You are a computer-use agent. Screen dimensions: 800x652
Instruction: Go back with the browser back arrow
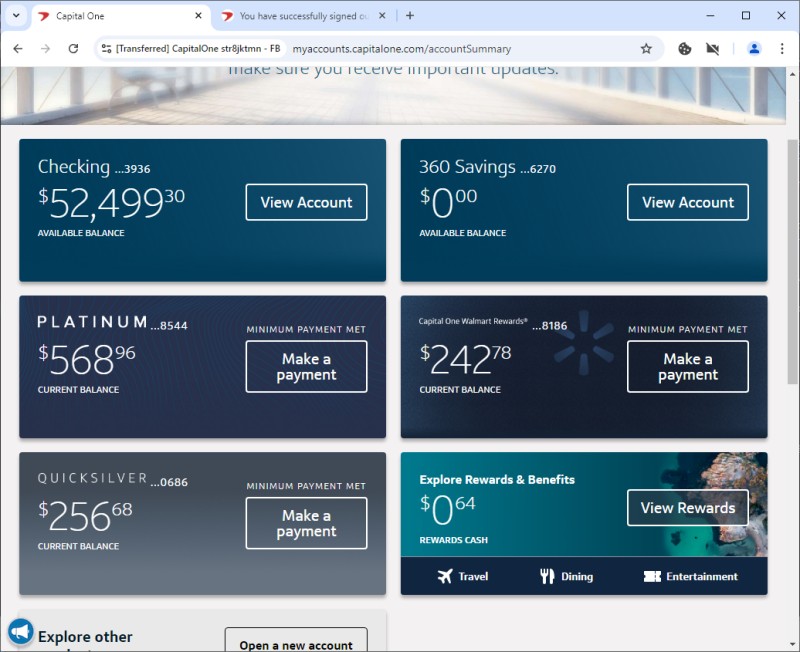pyautogui.click(x=18, y=48)
